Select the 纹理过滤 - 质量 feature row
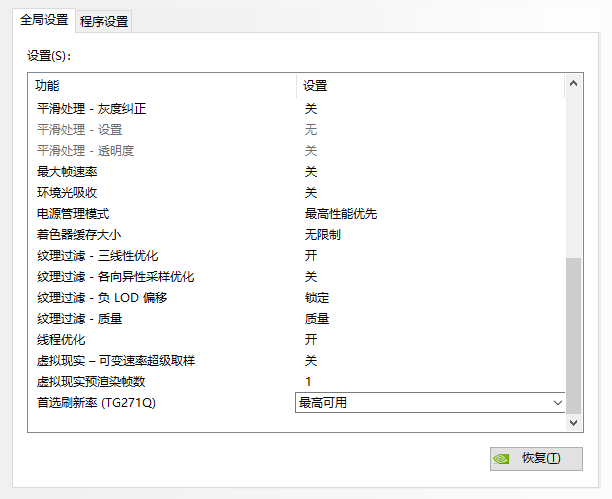Screen dimensions: 612x499 point(297,319)
